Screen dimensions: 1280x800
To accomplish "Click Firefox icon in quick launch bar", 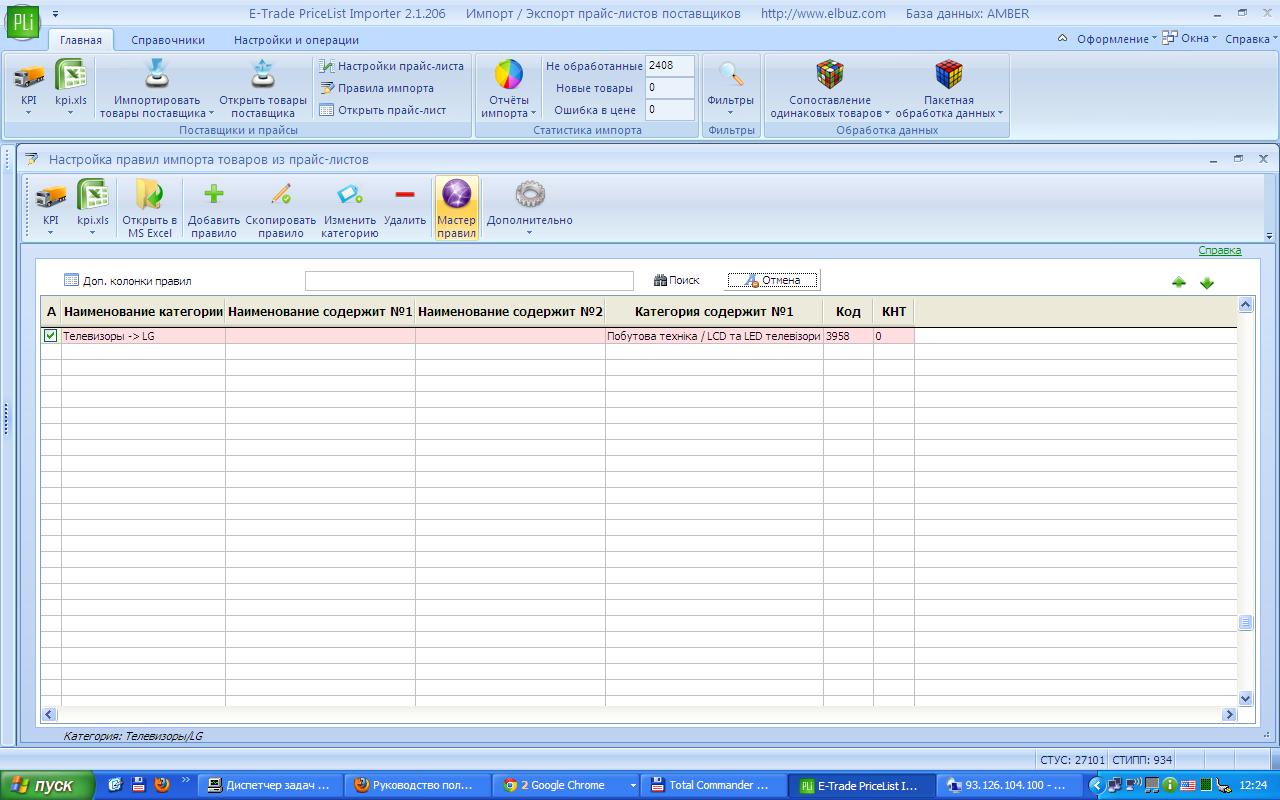I will tap(161, 785).
